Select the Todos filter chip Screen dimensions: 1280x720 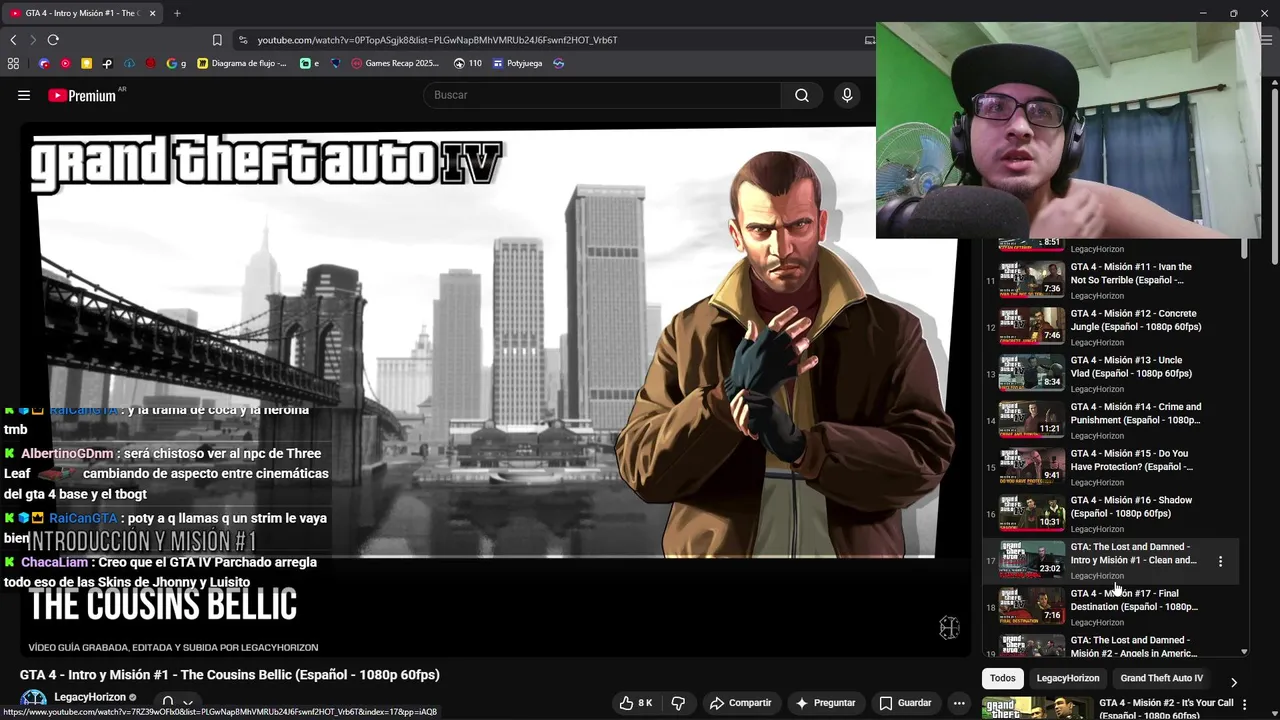pyautogui.click(x=1002, y=678)
